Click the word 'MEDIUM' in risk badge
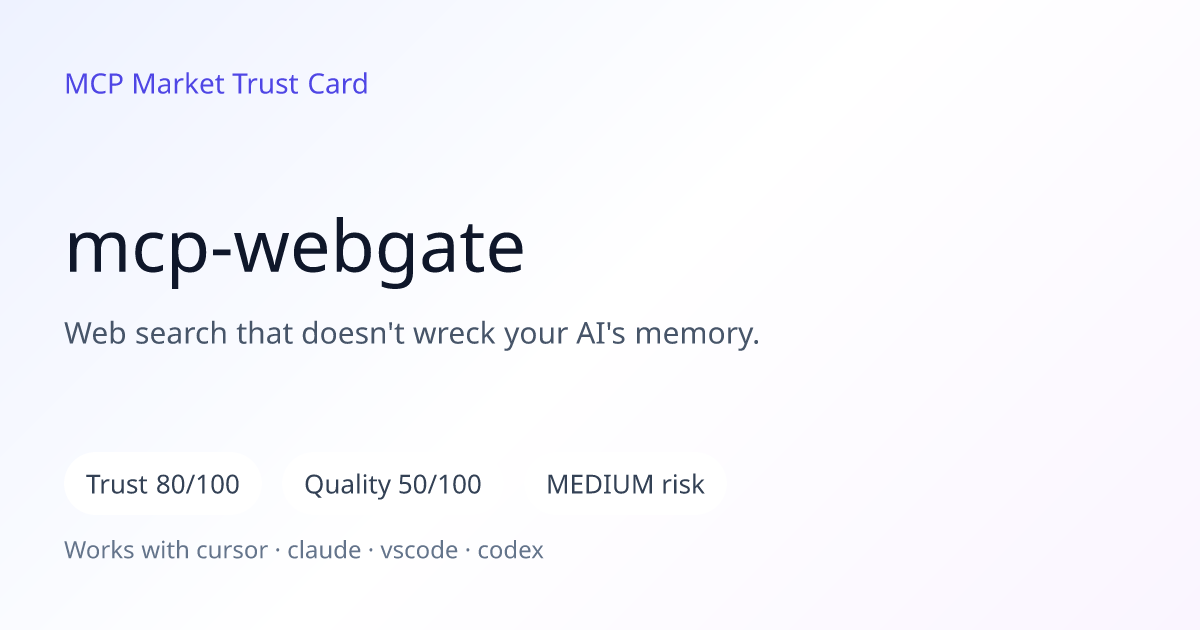 (599, 485)
